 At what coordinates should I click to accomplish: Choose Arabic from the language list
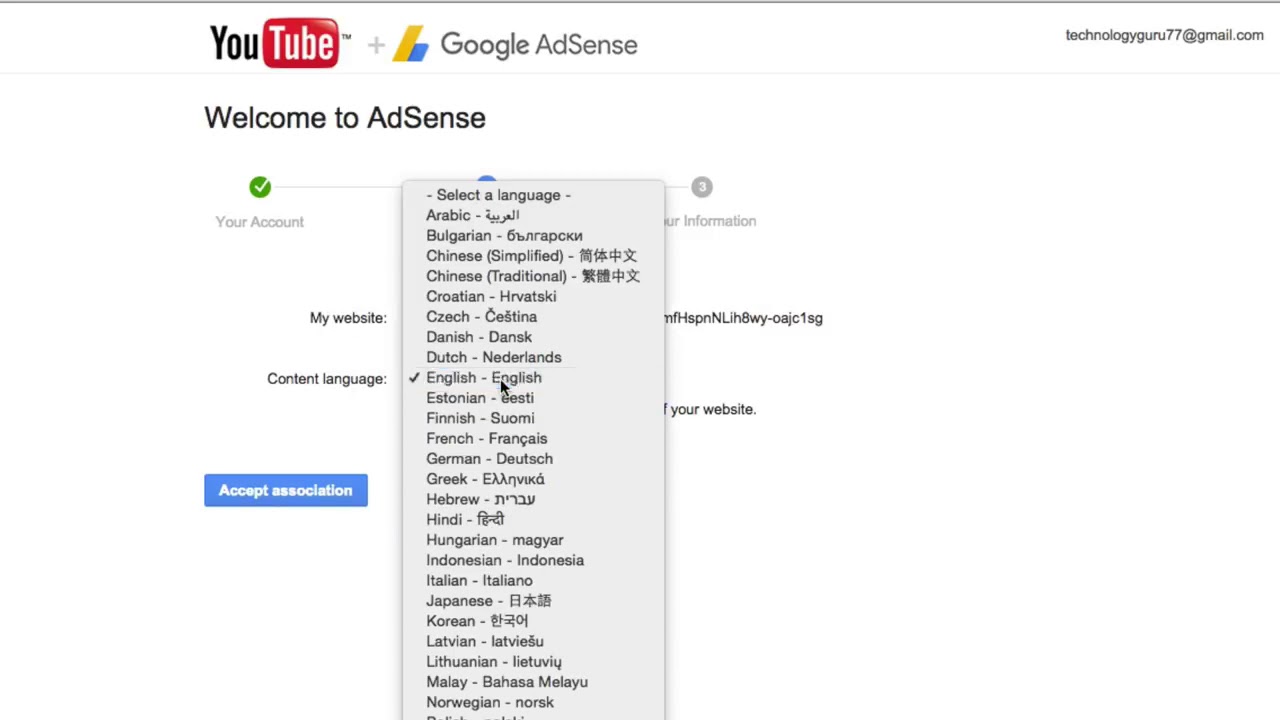click(x=472, y=215)
